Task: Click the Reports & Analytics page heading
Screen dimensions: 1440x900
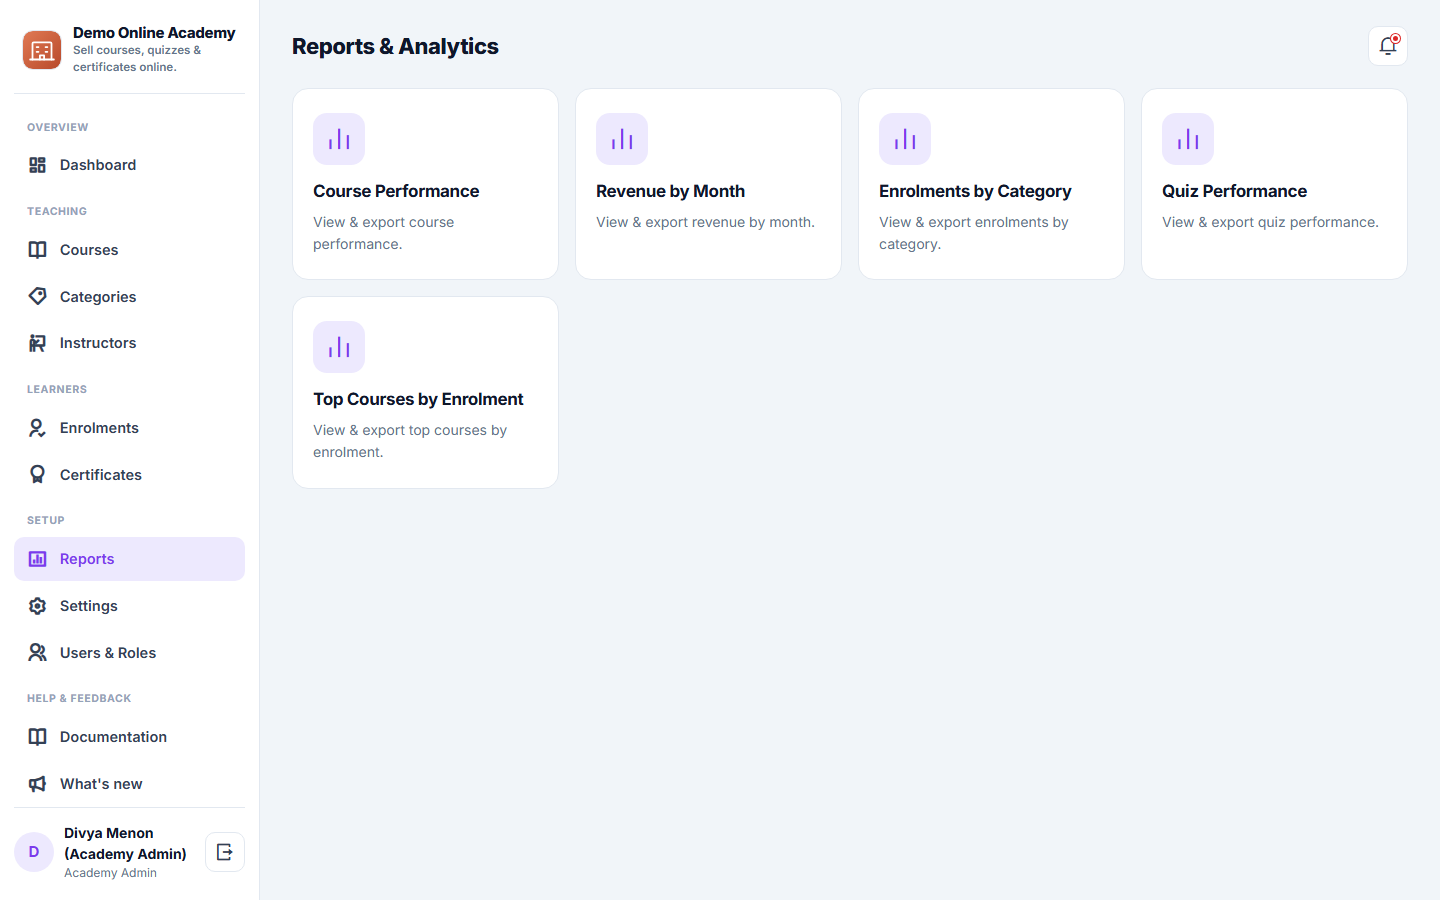Action: tap(395, 46)
